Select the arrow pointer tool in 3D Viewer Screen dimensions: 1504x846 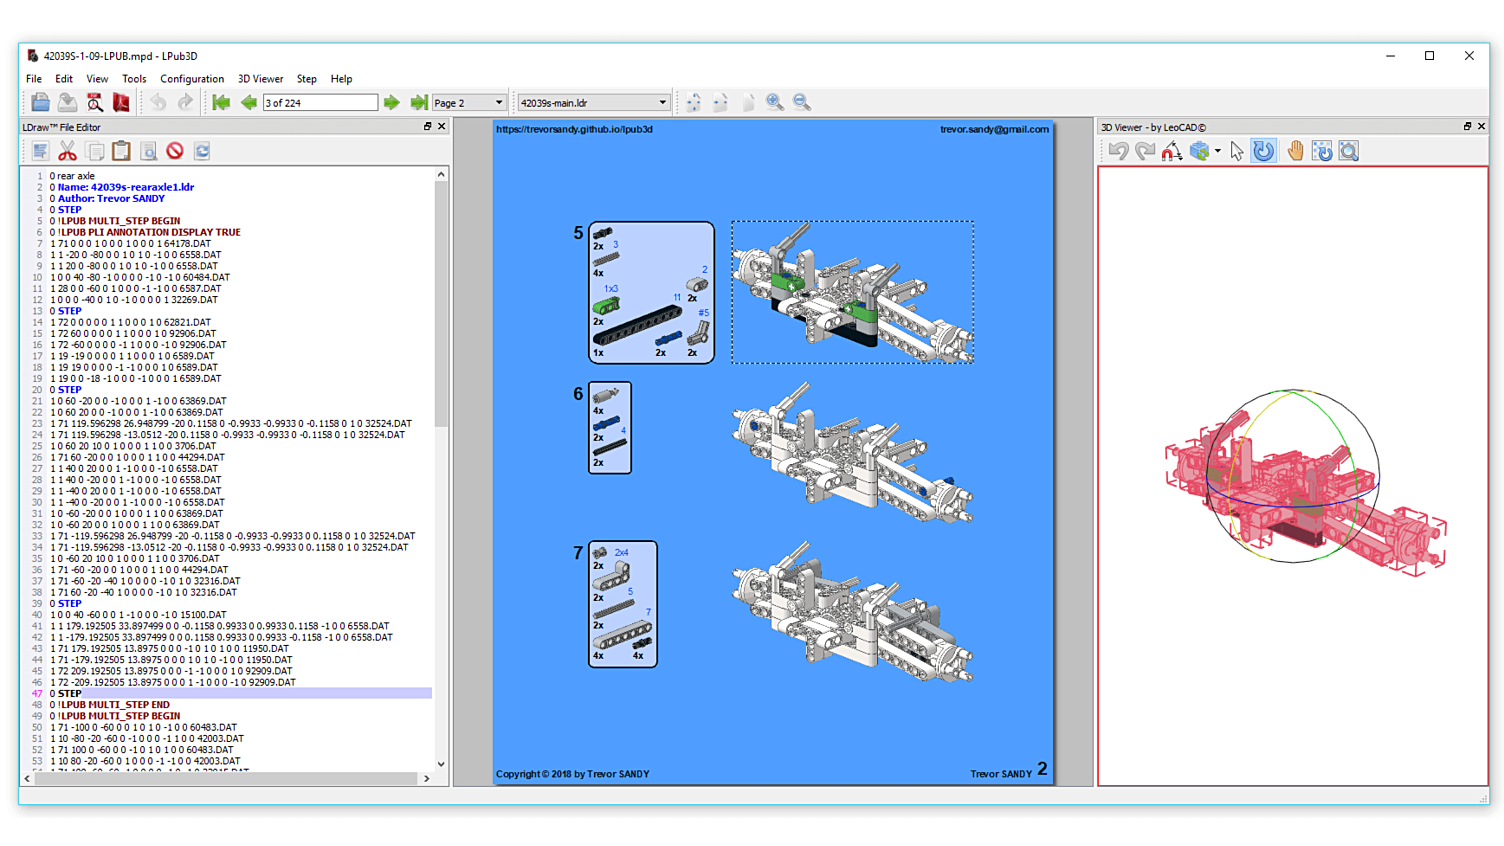1237,151
